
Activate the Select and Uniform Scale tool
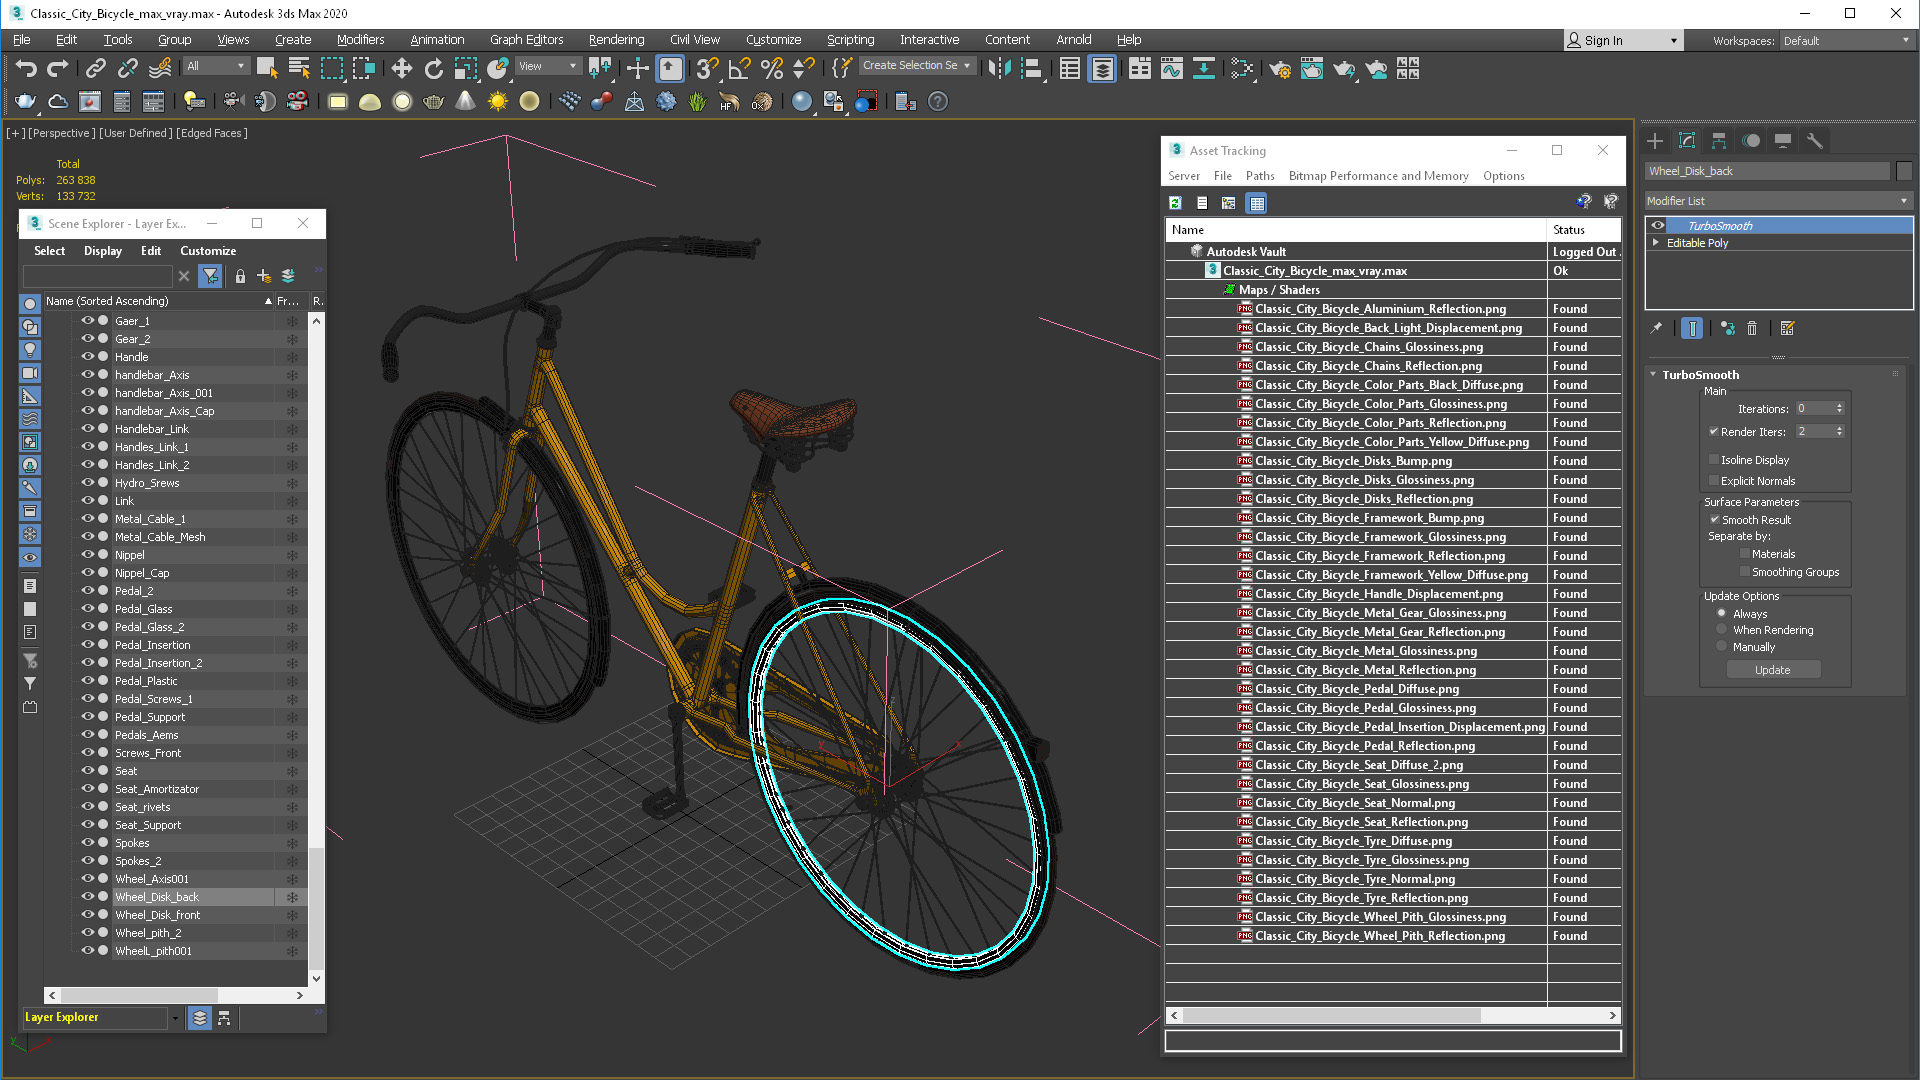point(466,68)
